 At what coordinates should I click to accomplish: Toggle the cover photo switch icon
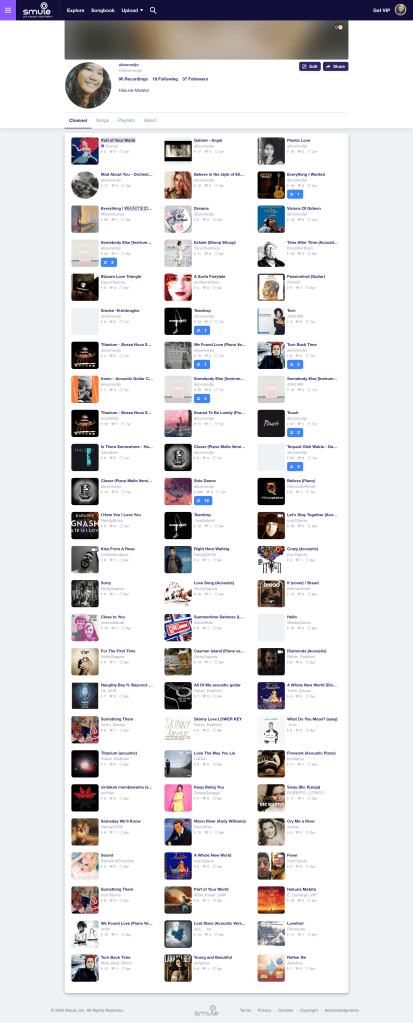point(339,27)
